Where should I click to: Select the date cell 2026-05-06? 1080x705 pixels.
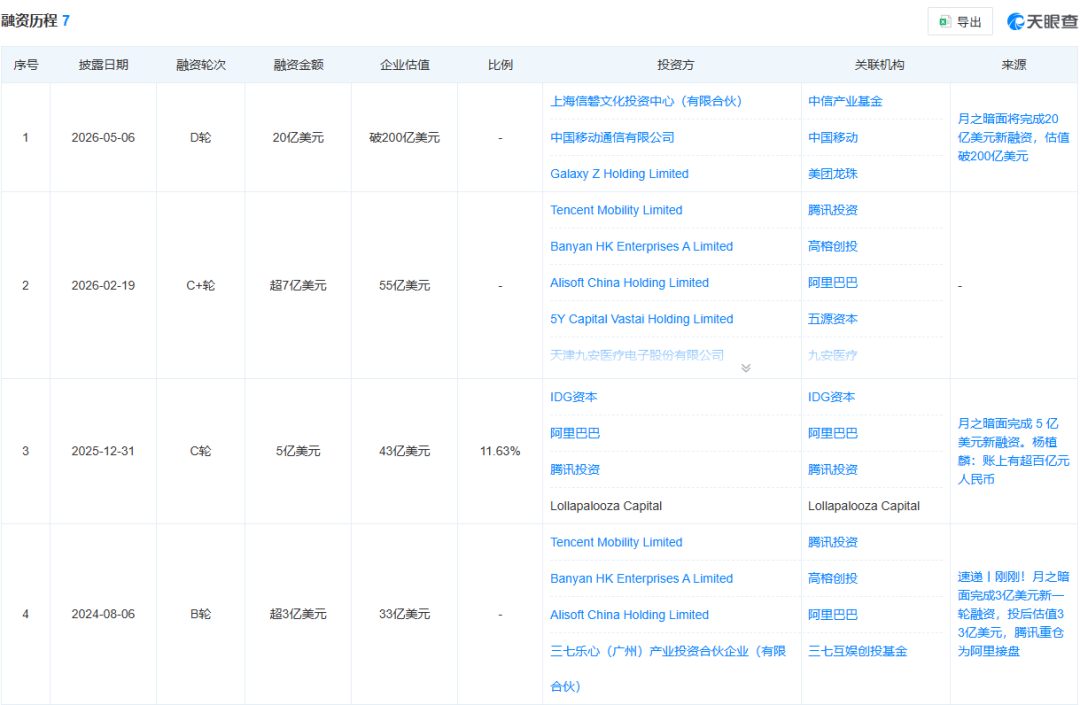point(103,138)
